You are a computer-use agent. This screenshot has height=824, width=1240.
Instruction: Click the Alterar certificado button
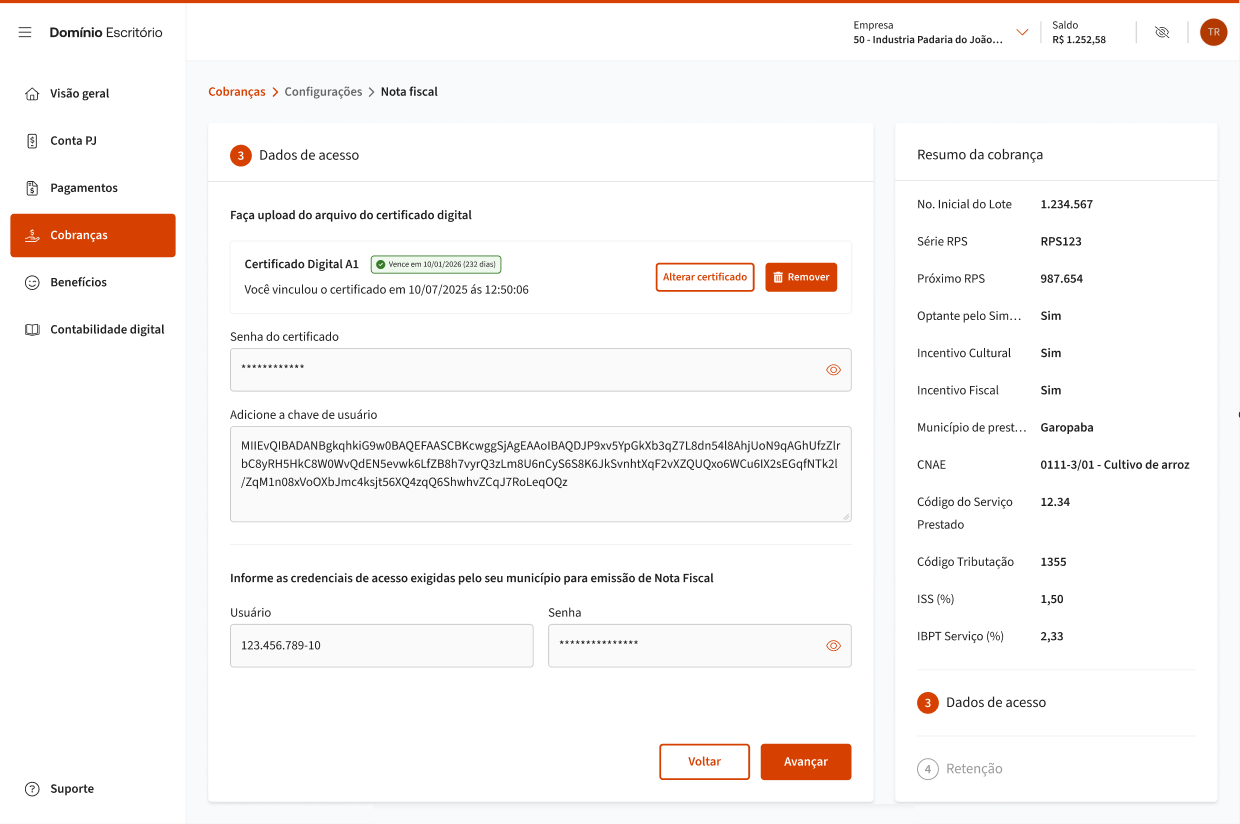[x=704, y=277]
